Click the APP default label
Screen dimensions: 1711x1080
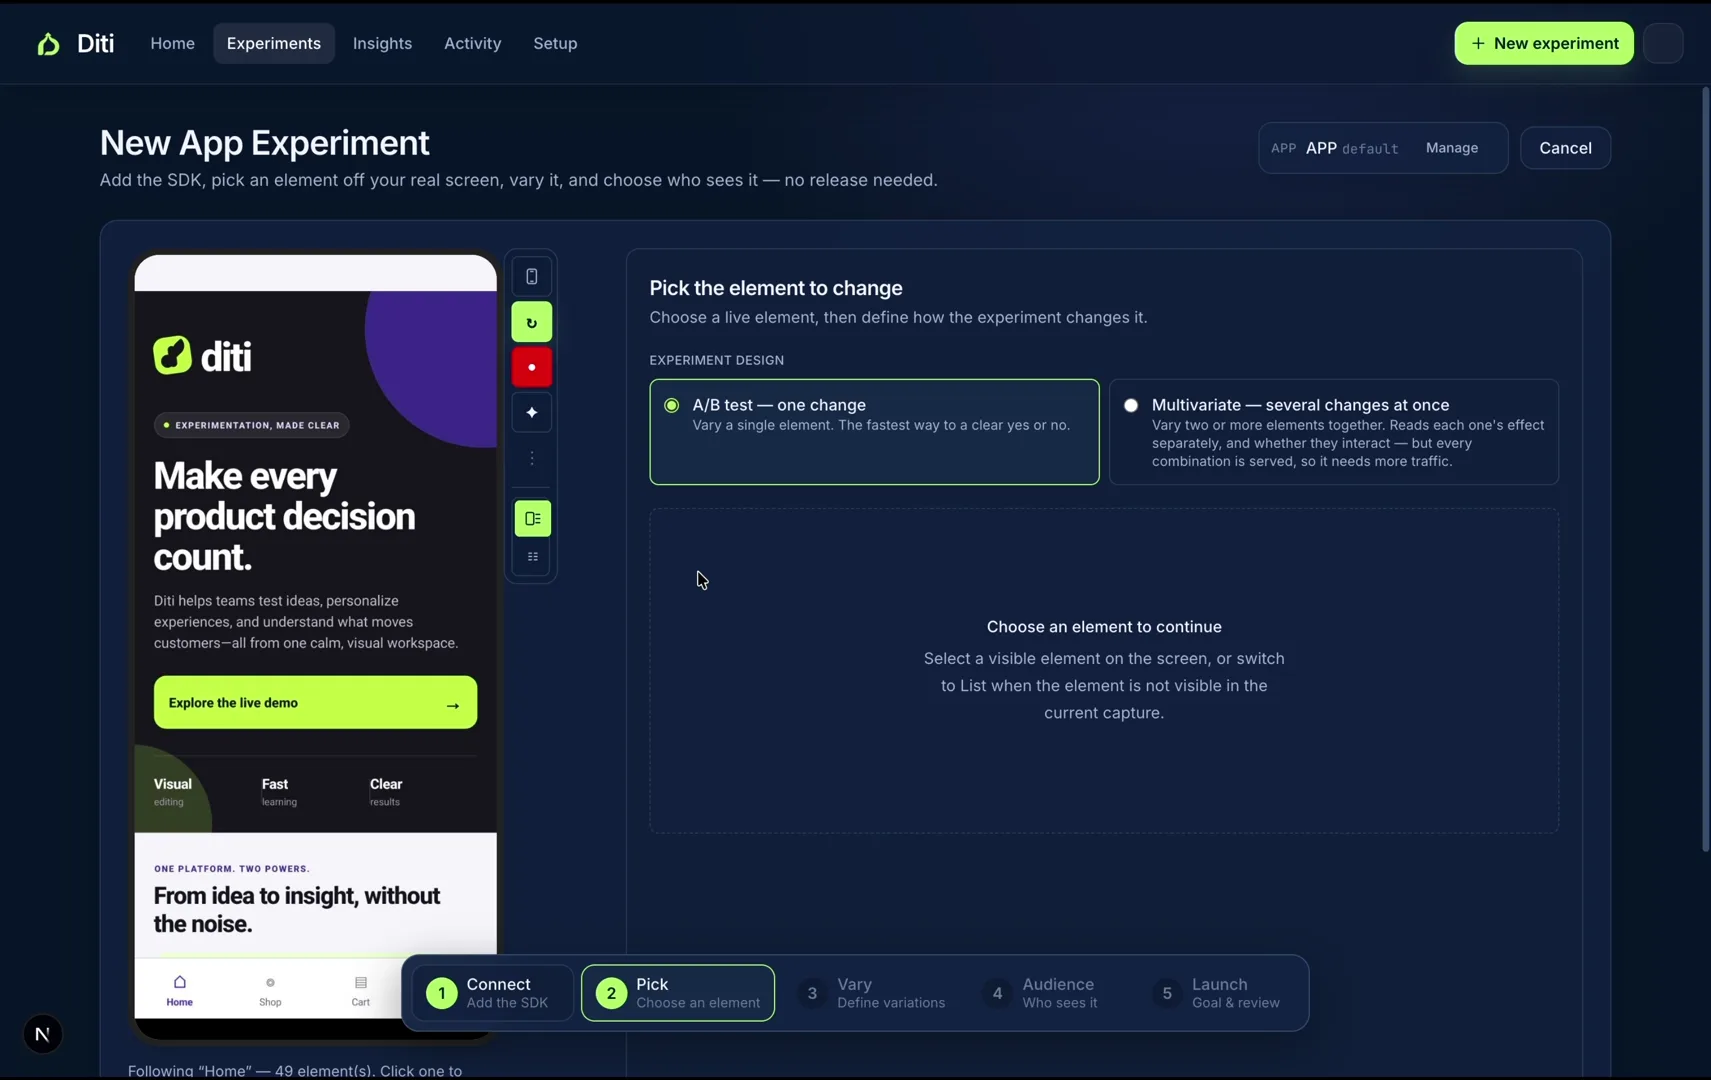(1335, 148)
